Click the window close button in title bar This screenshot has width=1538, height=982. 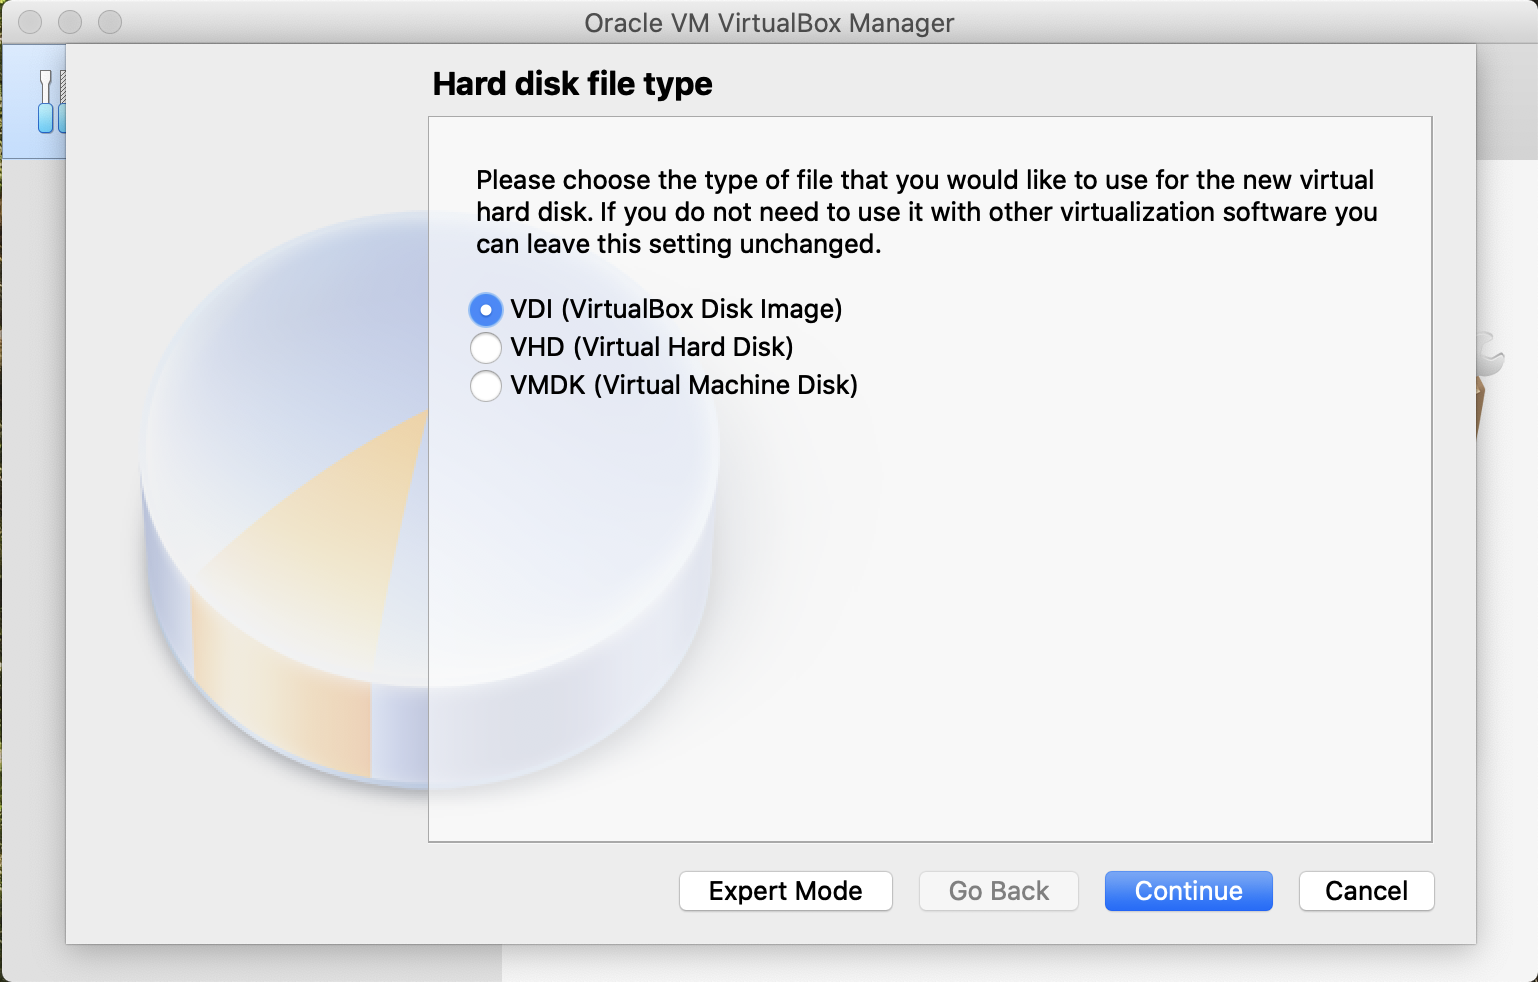(30, 22)
